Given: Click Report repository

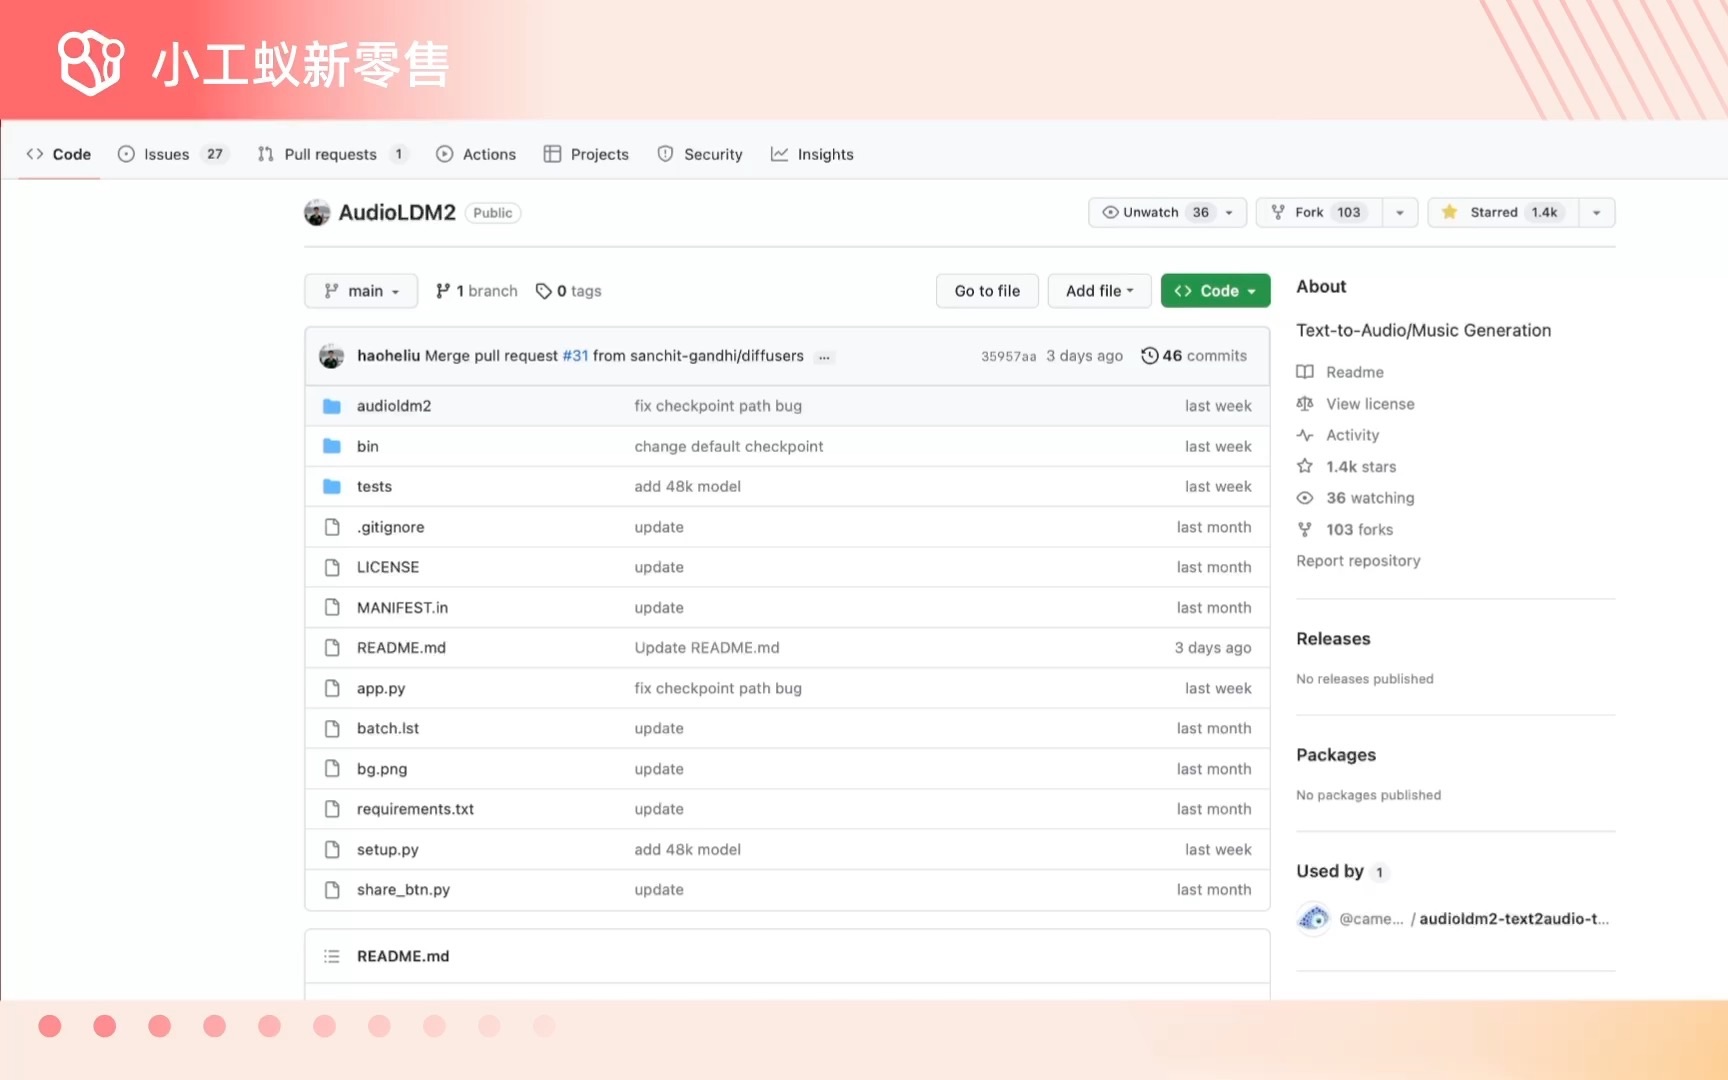Looking at the screenshot, I should (1358, 561).
